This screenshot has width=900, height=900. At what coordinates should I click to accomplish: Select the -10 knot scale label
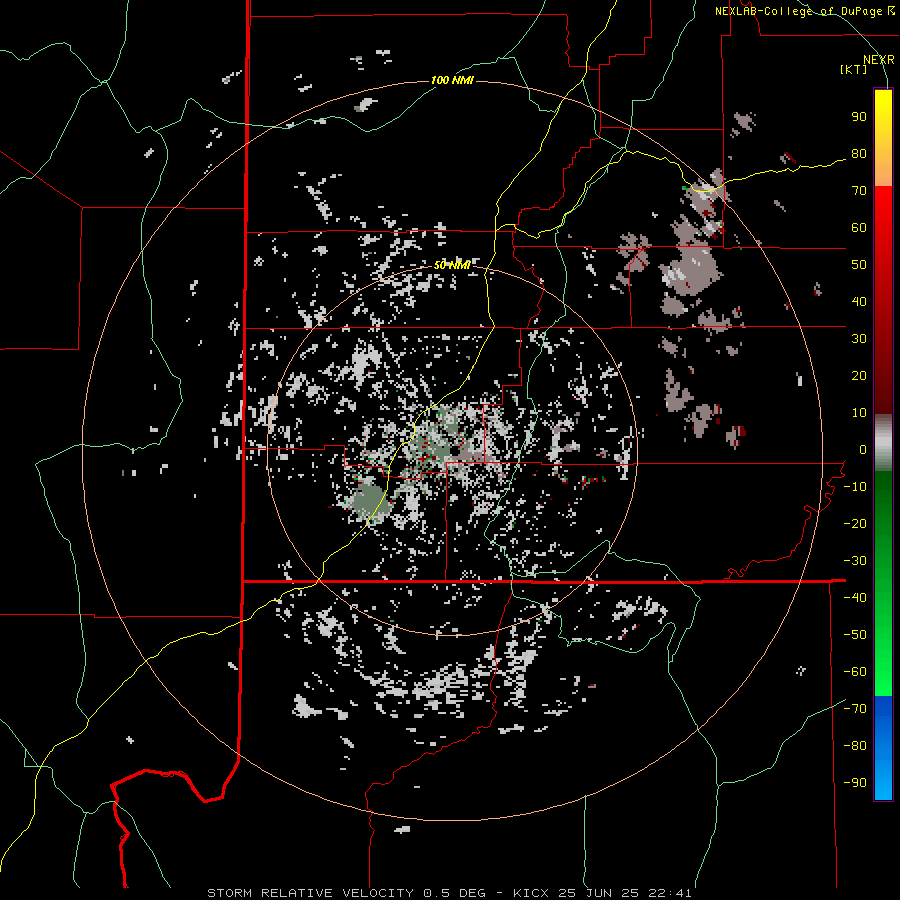coord(855,487)
